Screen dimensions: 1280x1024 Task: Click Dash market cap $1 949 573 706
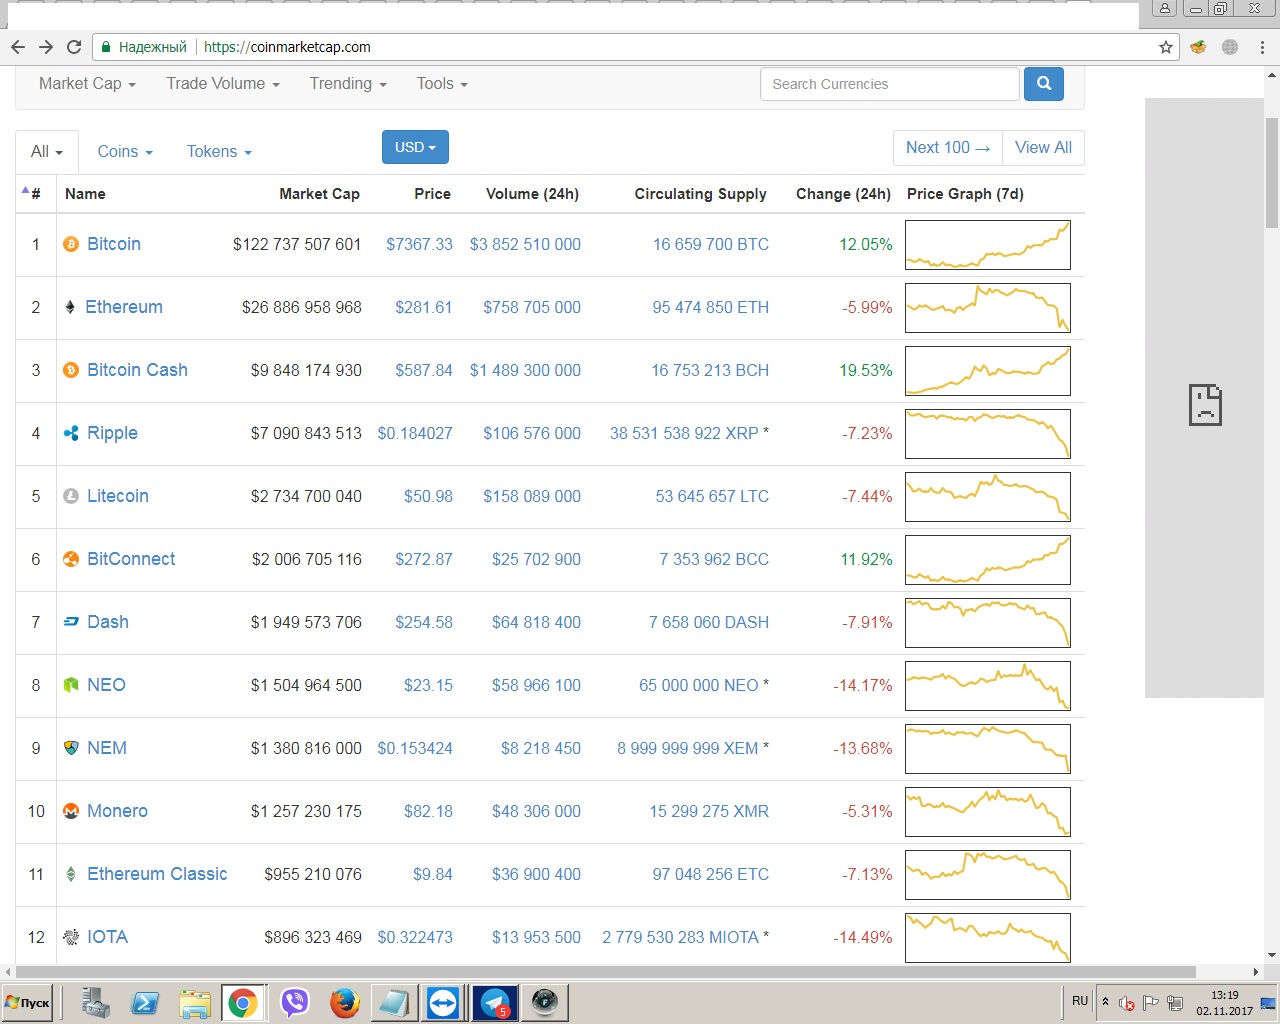[306, 622]
